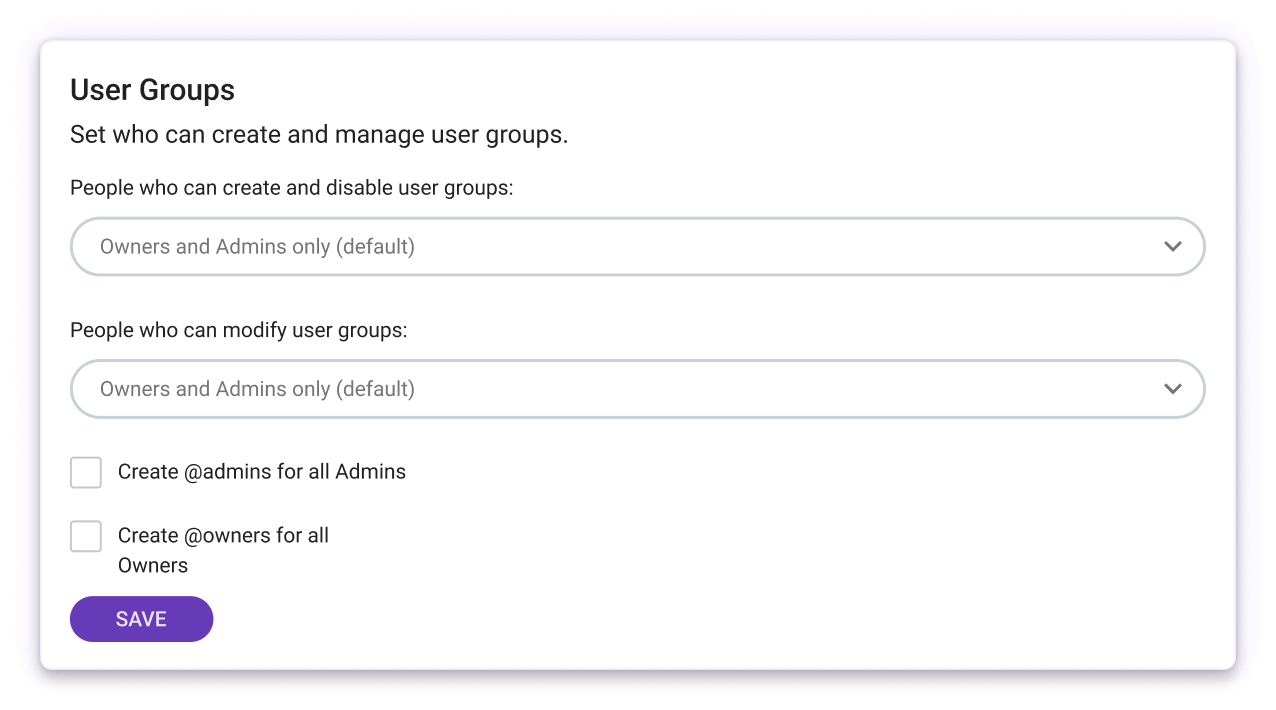Click the modify user groups label

(x=238, y=330)
